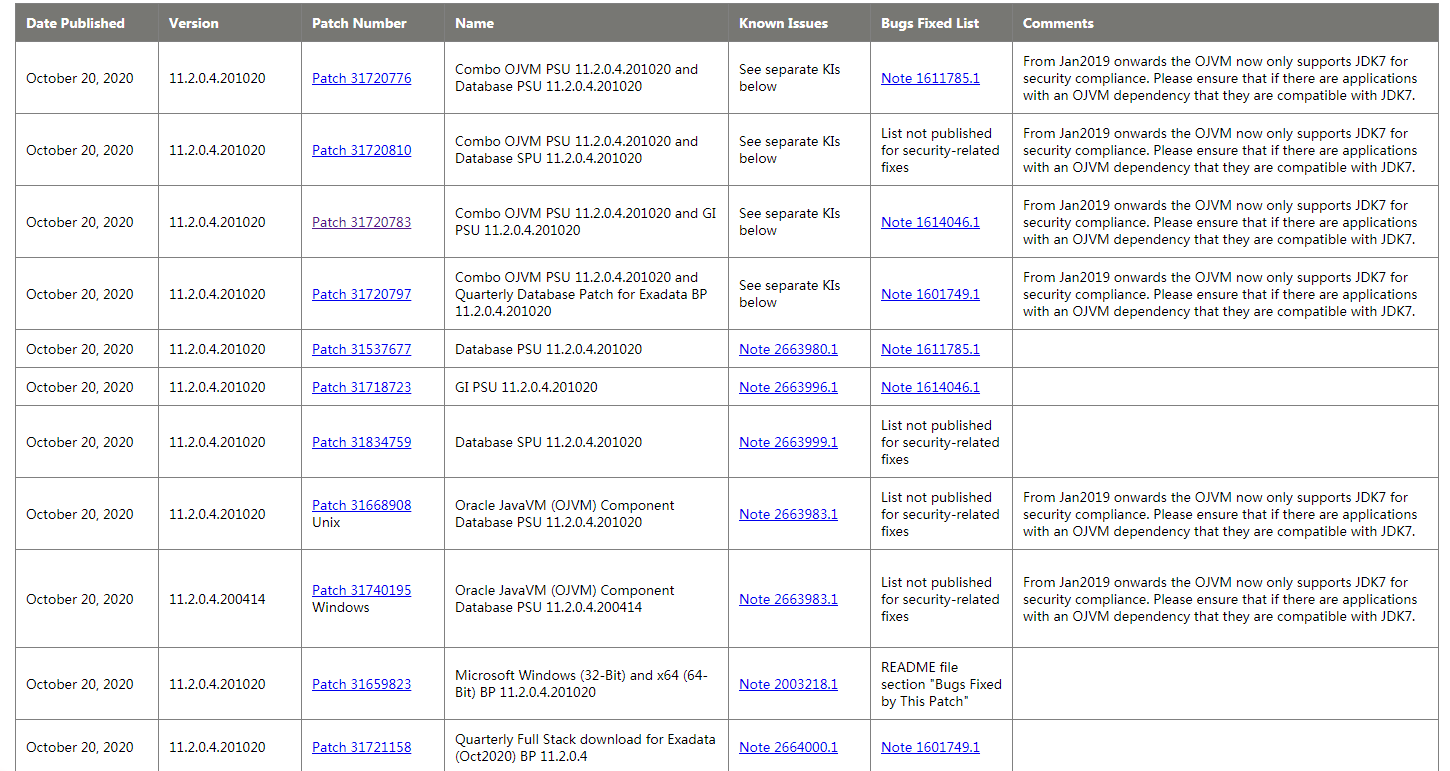Click 'Quarterly Database Patch for Exadata BP' name

pyautogui.click(x=580, y=294)
